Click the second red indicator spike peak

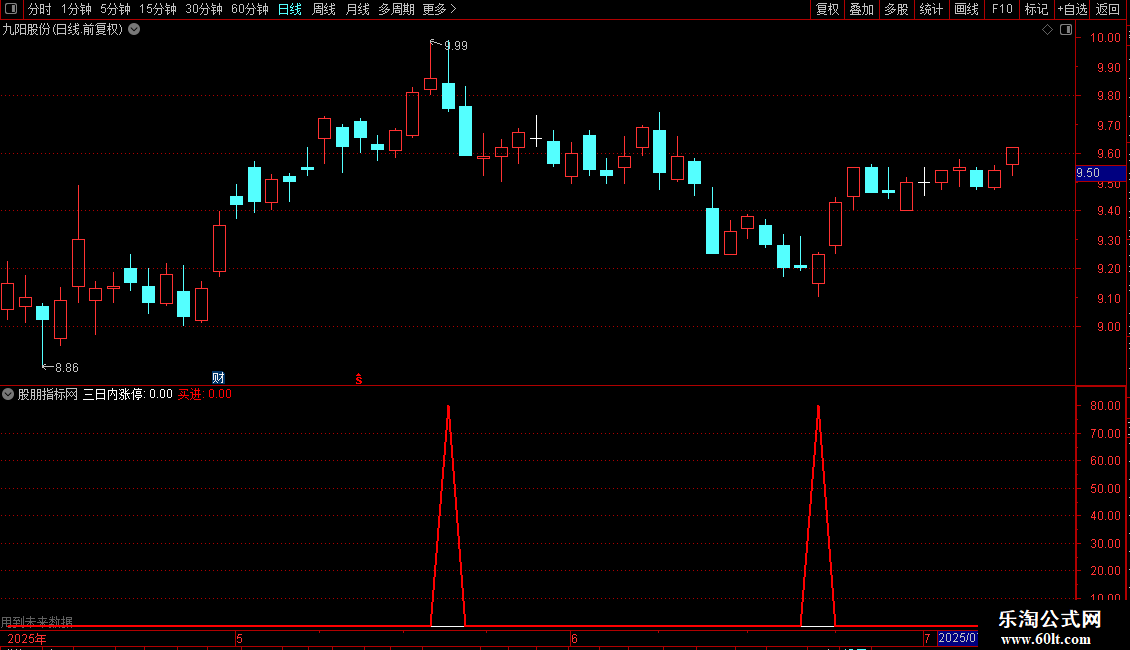tap(818, 407)
